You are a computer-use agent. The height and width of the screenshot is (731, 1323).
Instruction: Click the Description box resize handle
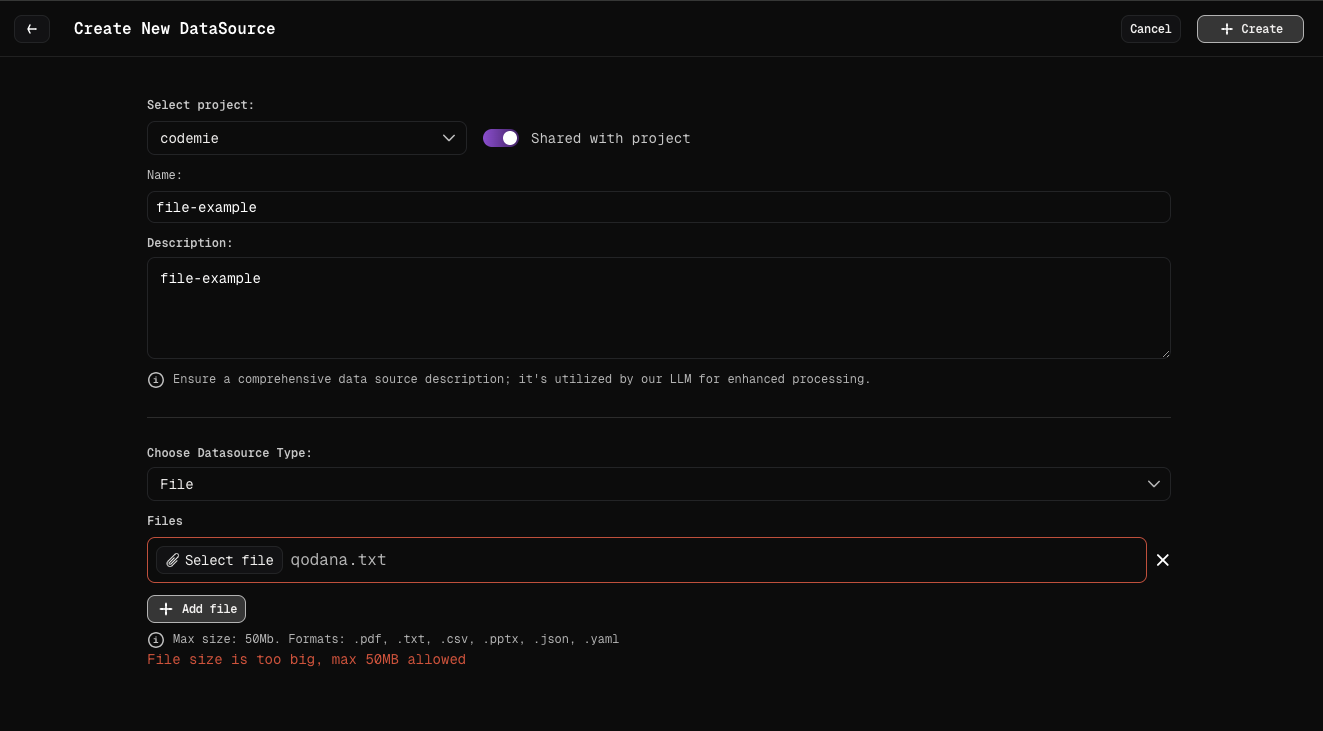tap(1165, 353)
